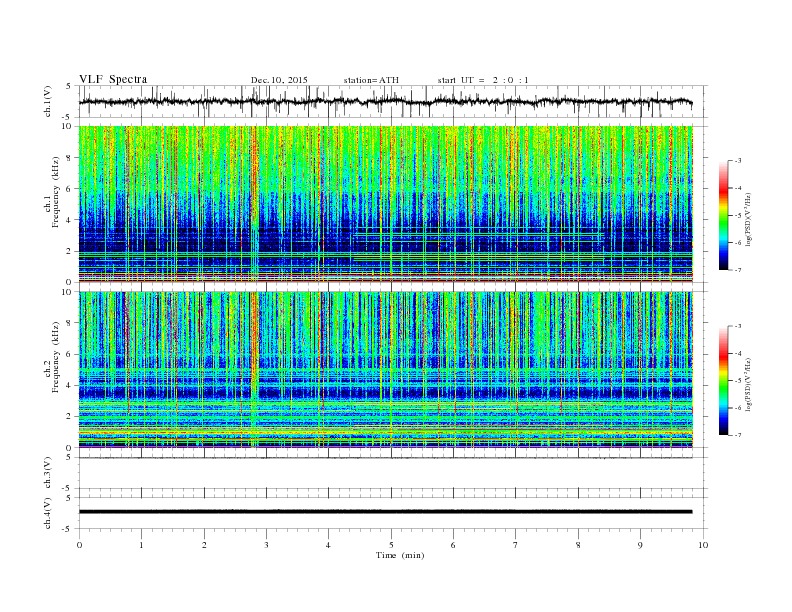The image size is (792, 612).
Task: Click the "ch.1(V)" waveform axis label
Action: pos(47,101)
